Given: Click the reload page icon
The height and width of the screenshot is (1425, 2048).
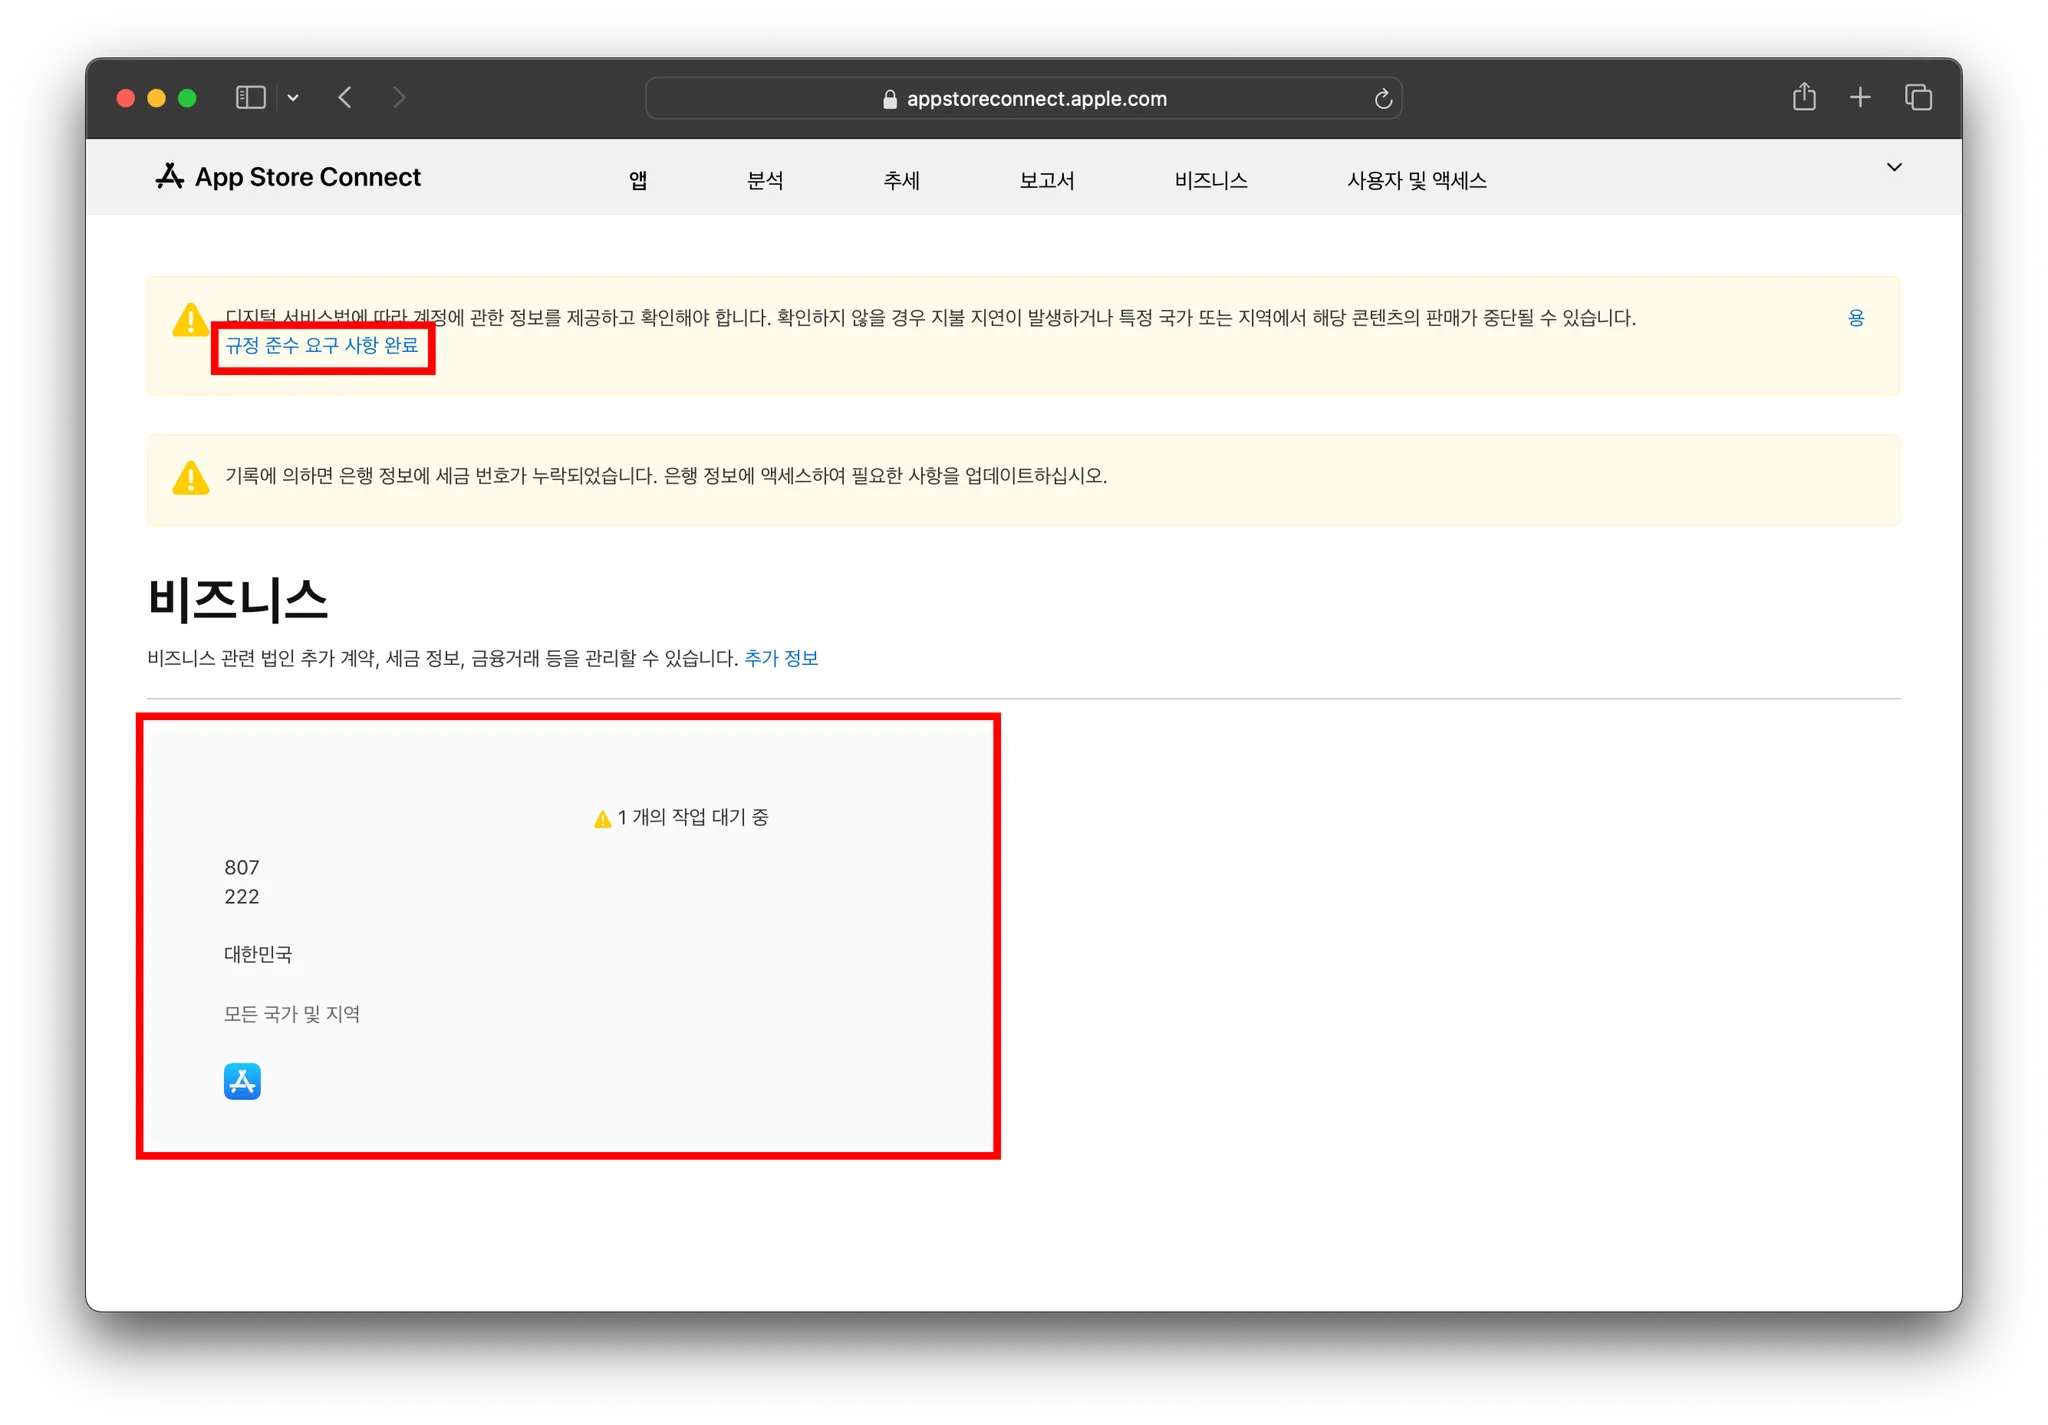Looking at the screenshot, I should (1383, 99).
